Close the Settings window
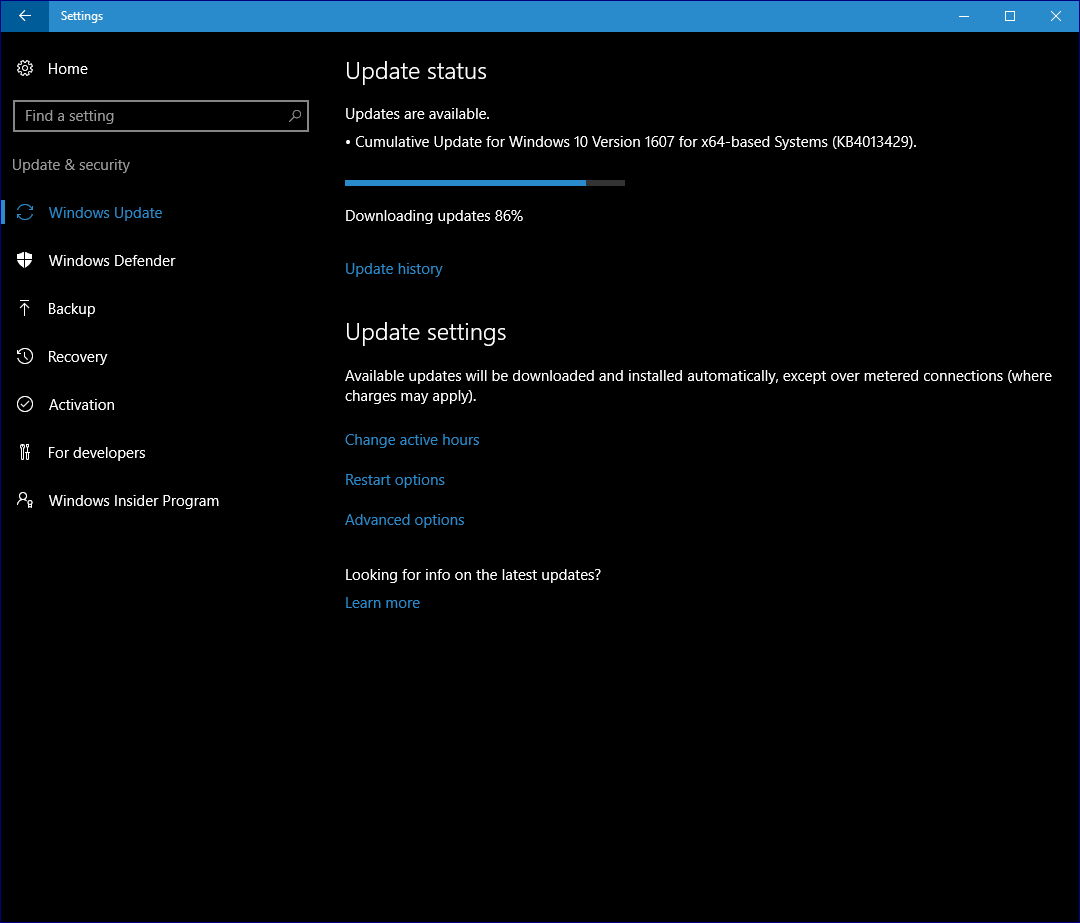Image resolution: width=1080 pixels, height=923 pixels. pyautogui.click(x=1055, y=16)
